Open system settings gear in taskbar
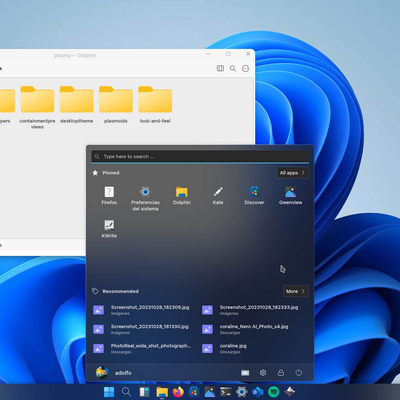 click(x=242, y=392)
